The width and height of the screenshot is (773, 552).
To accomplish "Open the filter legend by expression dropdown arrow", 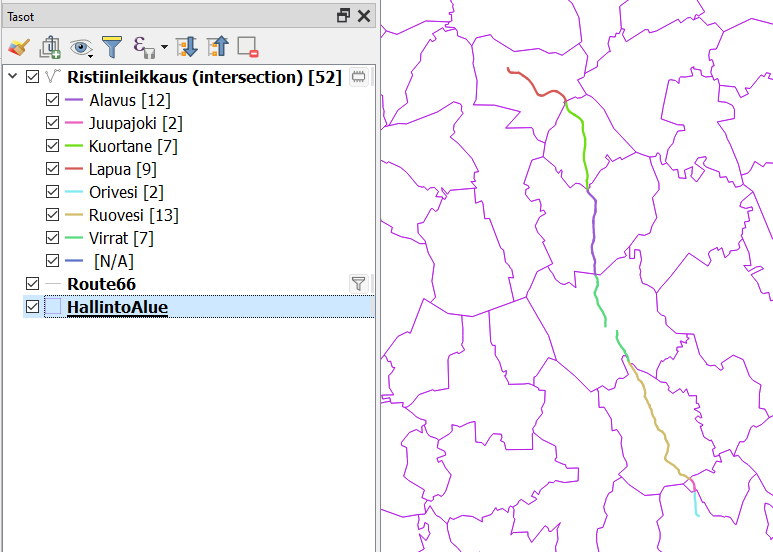I will pyautogui.click(x=163, y=47).
